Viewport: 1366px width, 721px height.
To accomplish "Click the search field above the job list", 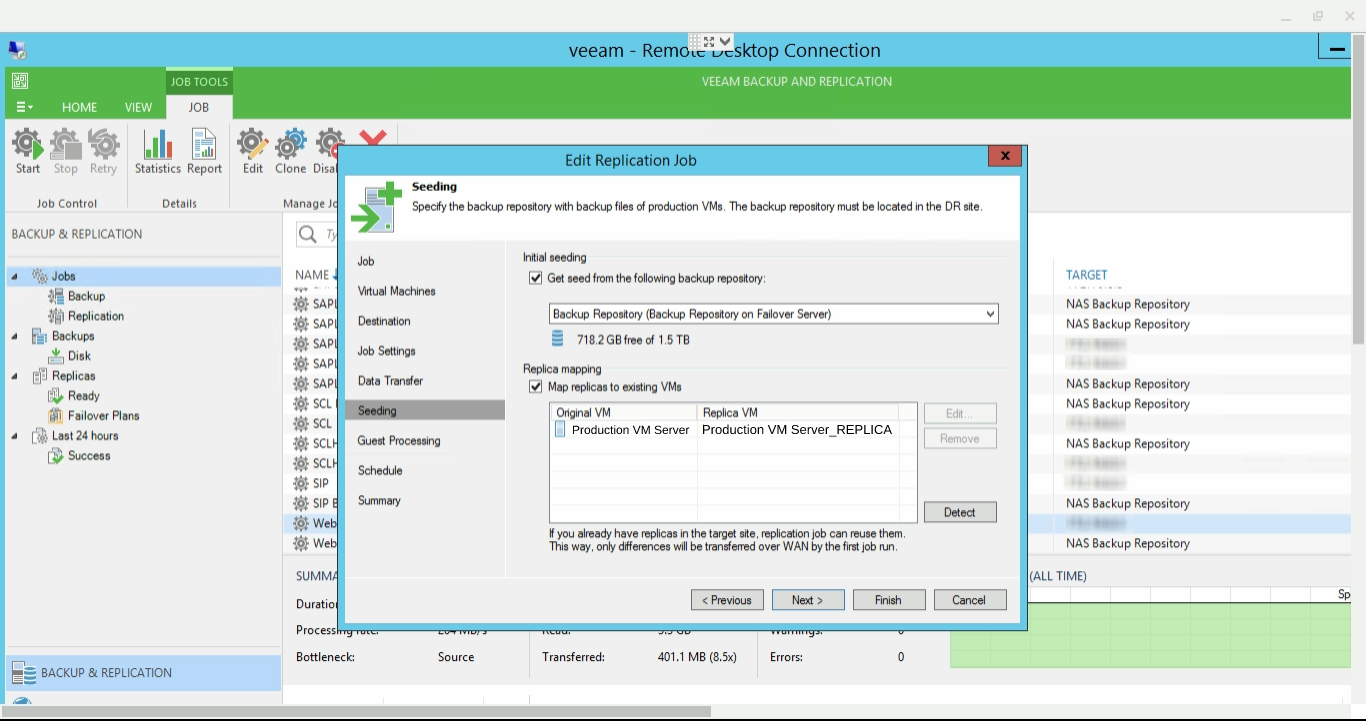I will click(320, 234).
